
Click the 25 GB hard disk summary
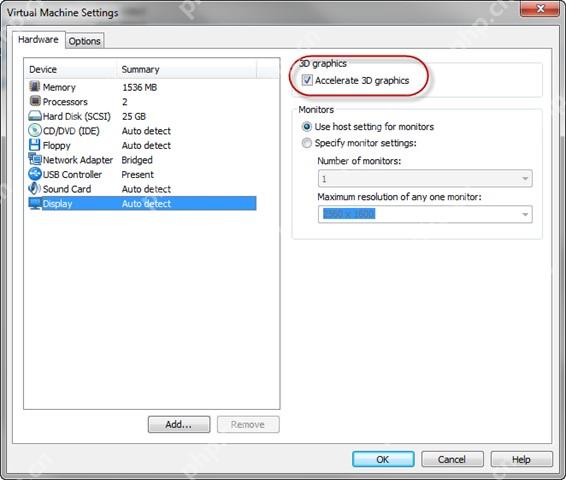point(134,116)
